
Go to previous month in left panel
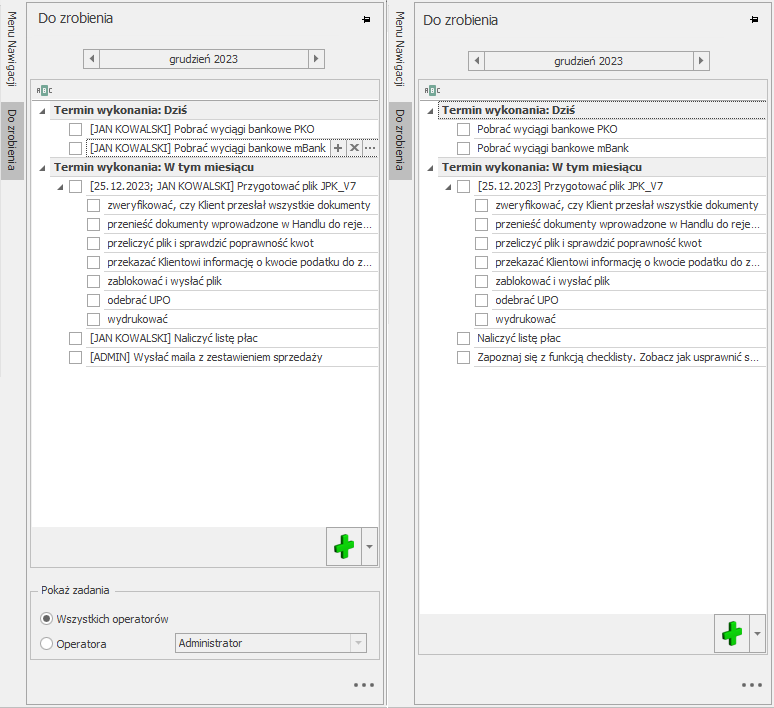92,59
